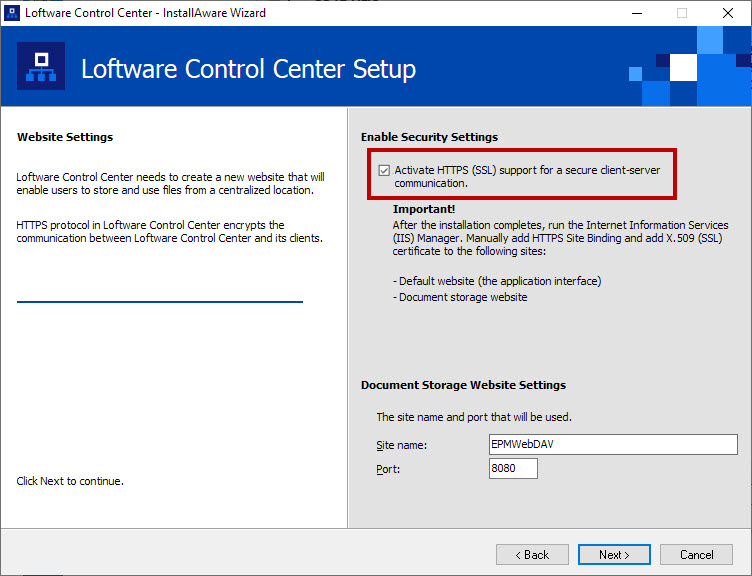752x576 pixels.
Task: Click the 'Document Storage Website Settings' heading
Action: 463,385
